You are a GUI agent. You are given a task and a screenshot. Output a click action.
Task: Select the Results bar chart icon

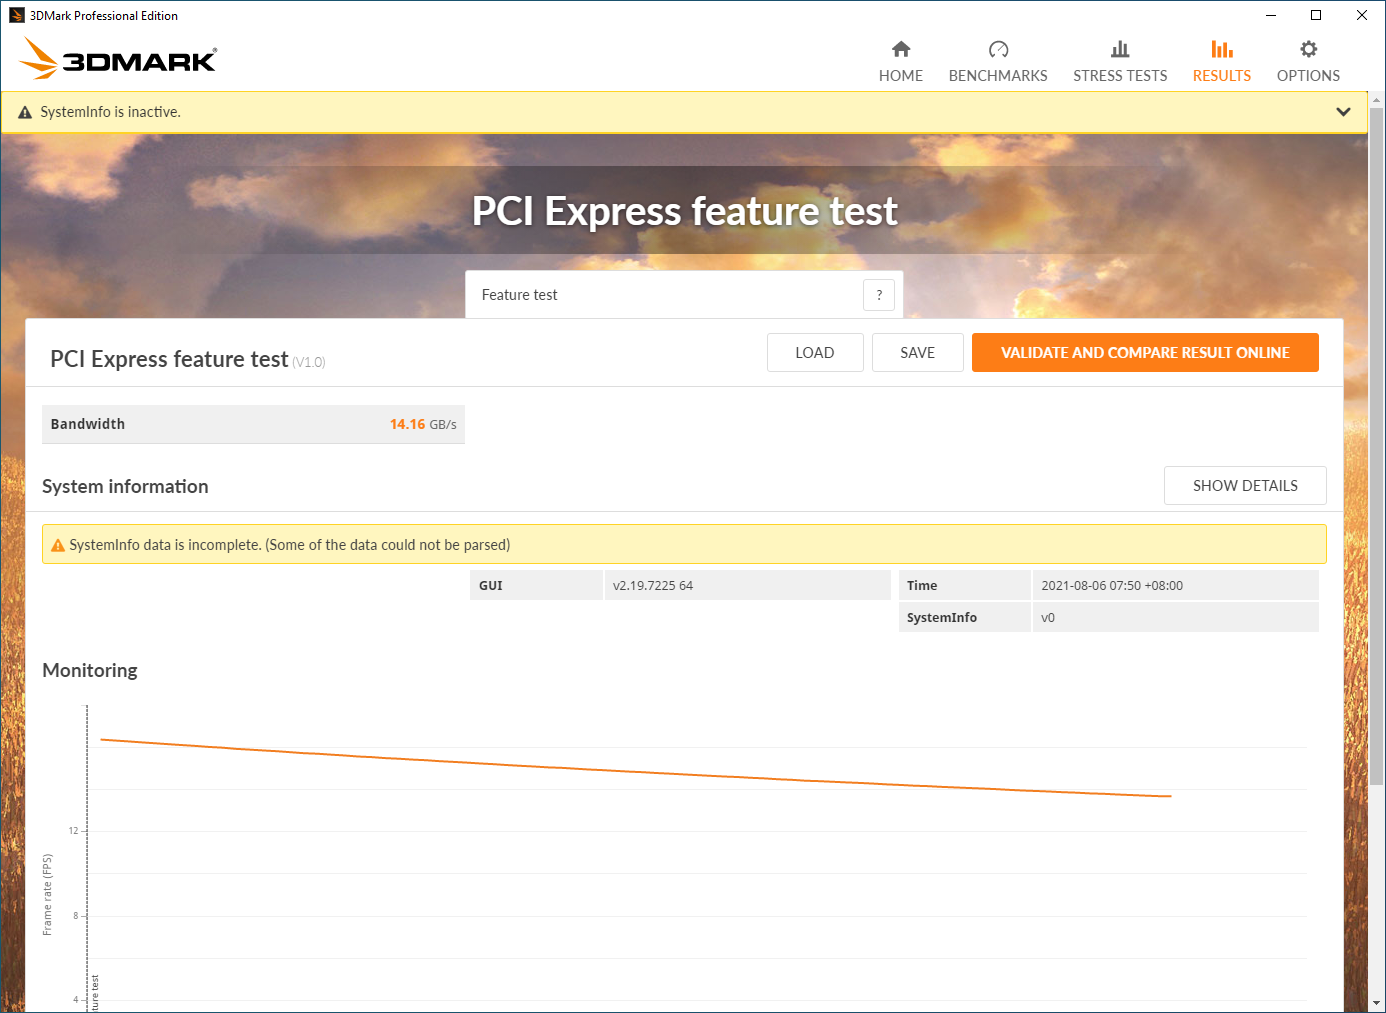pyautogui.click(x=1221, y=49)
